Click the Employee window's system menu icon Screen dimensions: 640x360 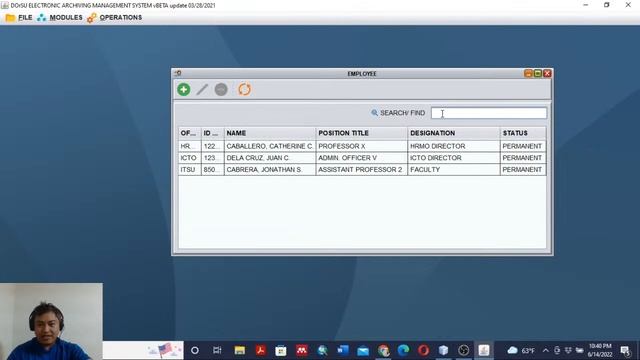[x=178, y=73]
